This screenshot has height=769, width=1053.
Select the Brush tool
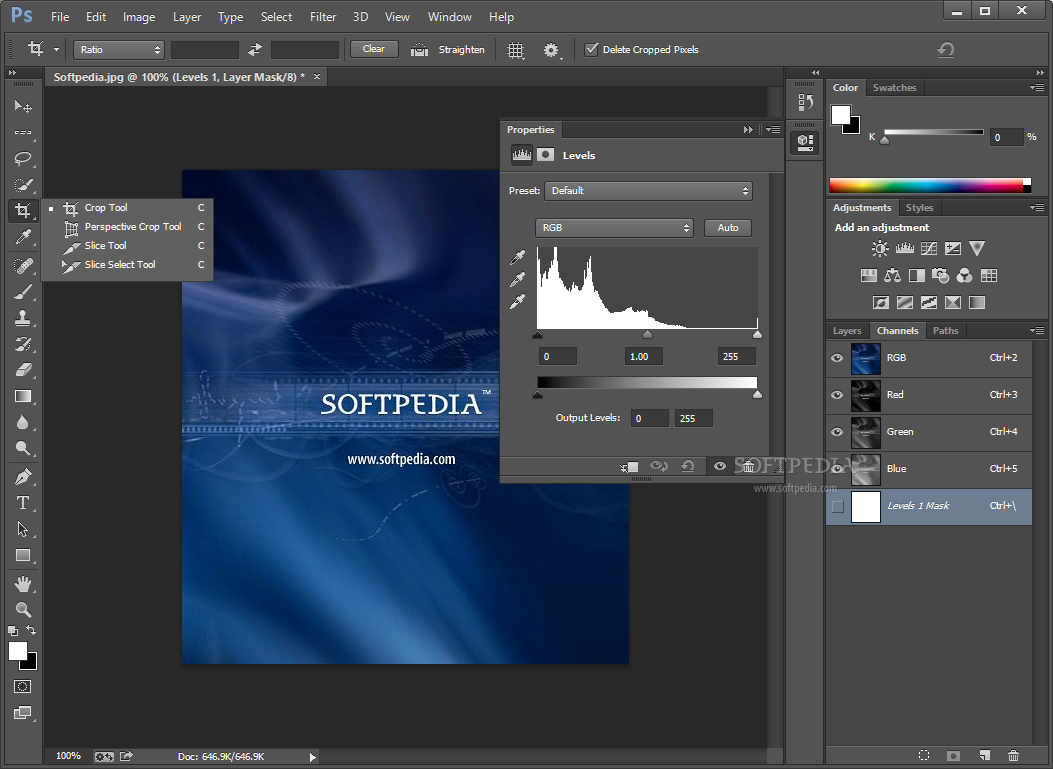click(23, 291)
